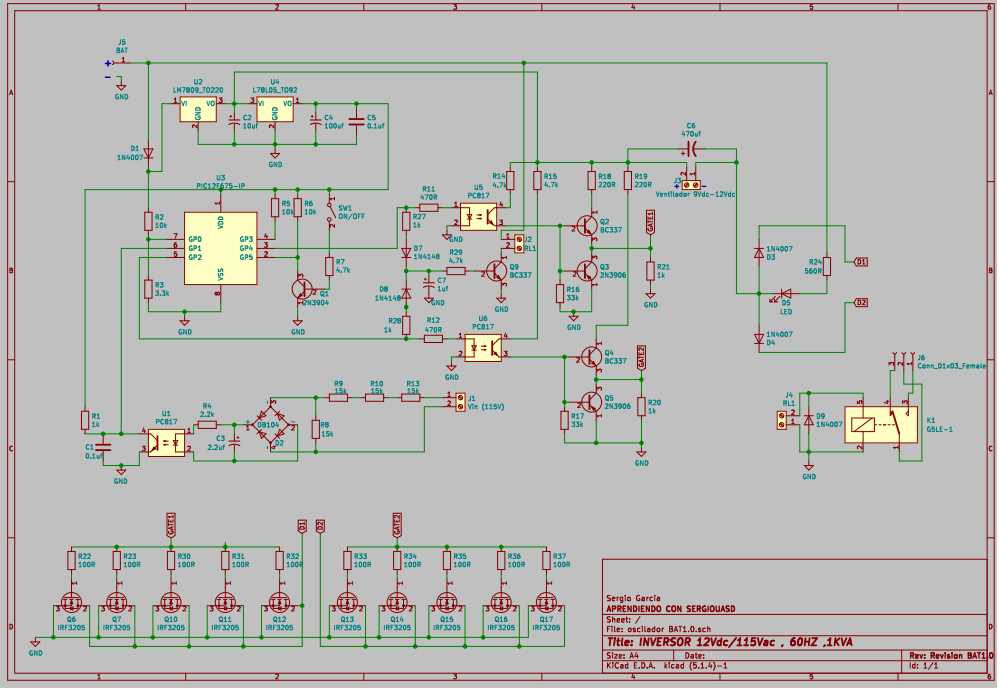The image size is (1000, 688).
Task: Click the Q3 2N3906 transistor symbol
Action: pos(587,270)
